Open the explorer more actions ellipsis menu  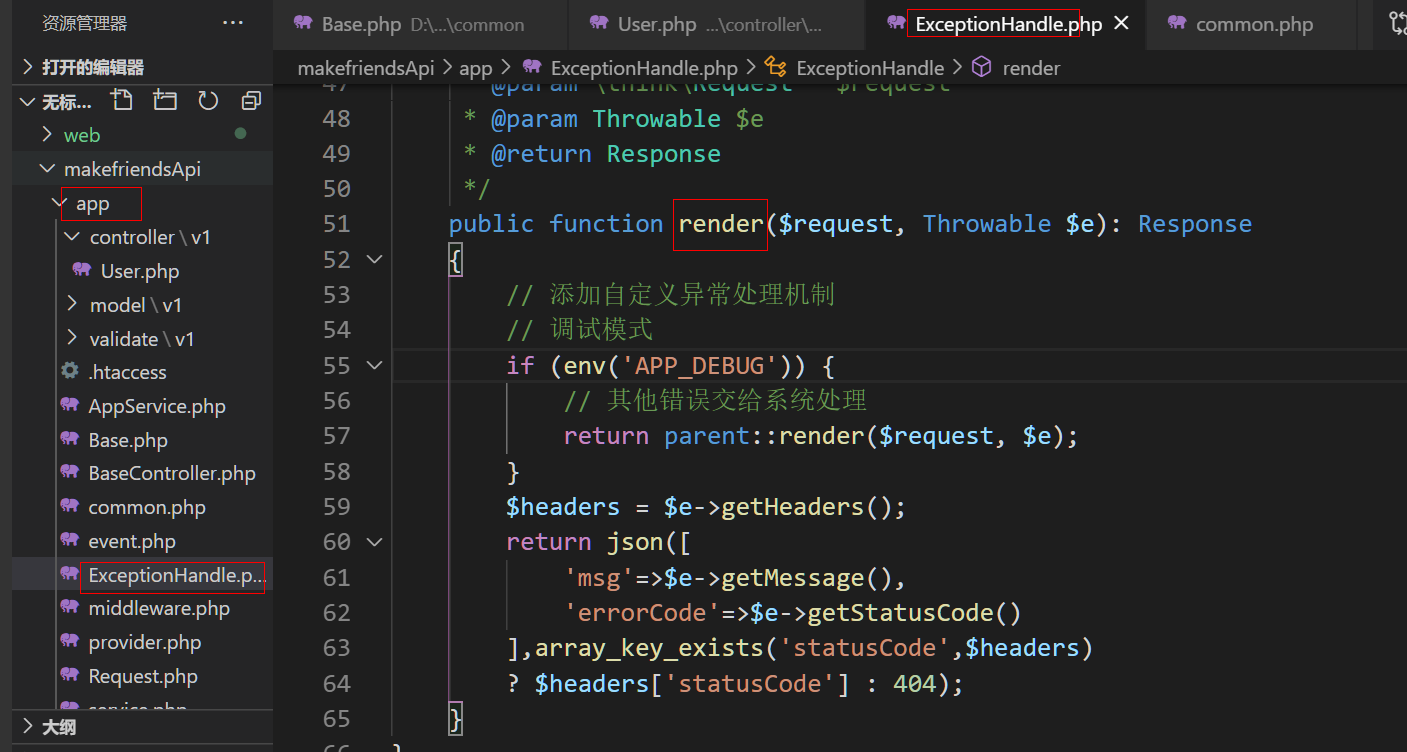232,23
